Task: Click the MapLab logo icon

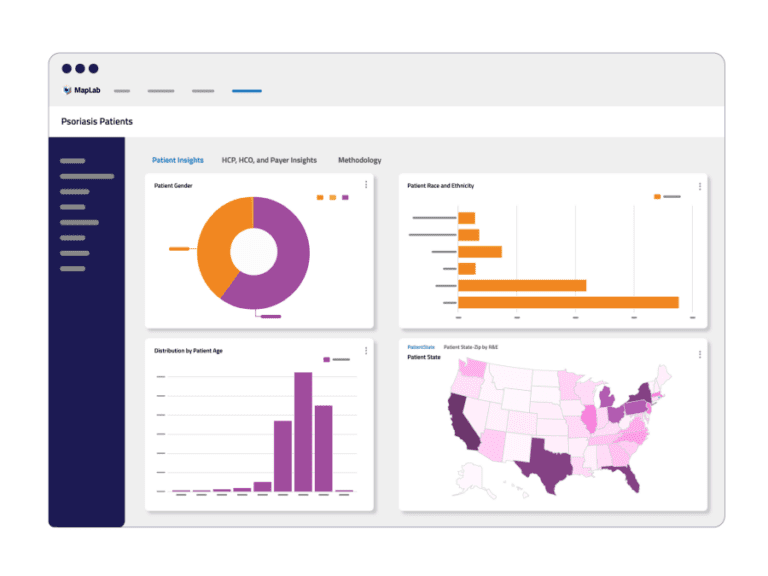Action: coord(67,90)
